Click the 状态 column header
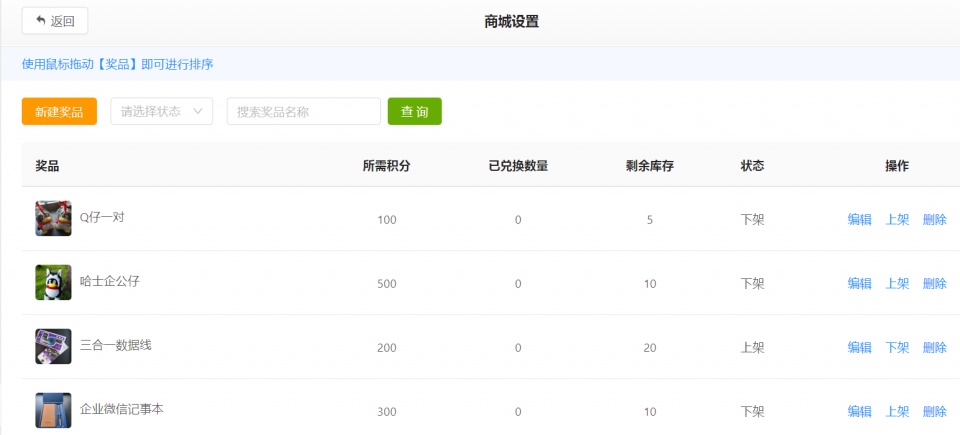 (x=752, y=166)
